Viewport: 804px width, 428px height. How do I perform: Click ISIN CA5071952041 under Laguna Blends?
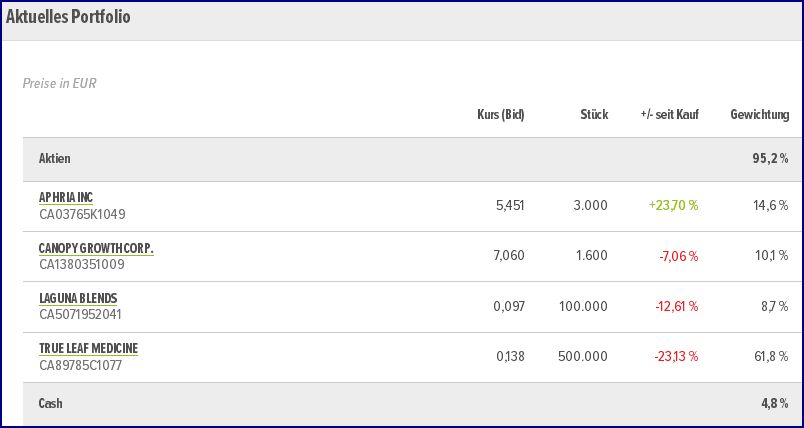(81, 314)
